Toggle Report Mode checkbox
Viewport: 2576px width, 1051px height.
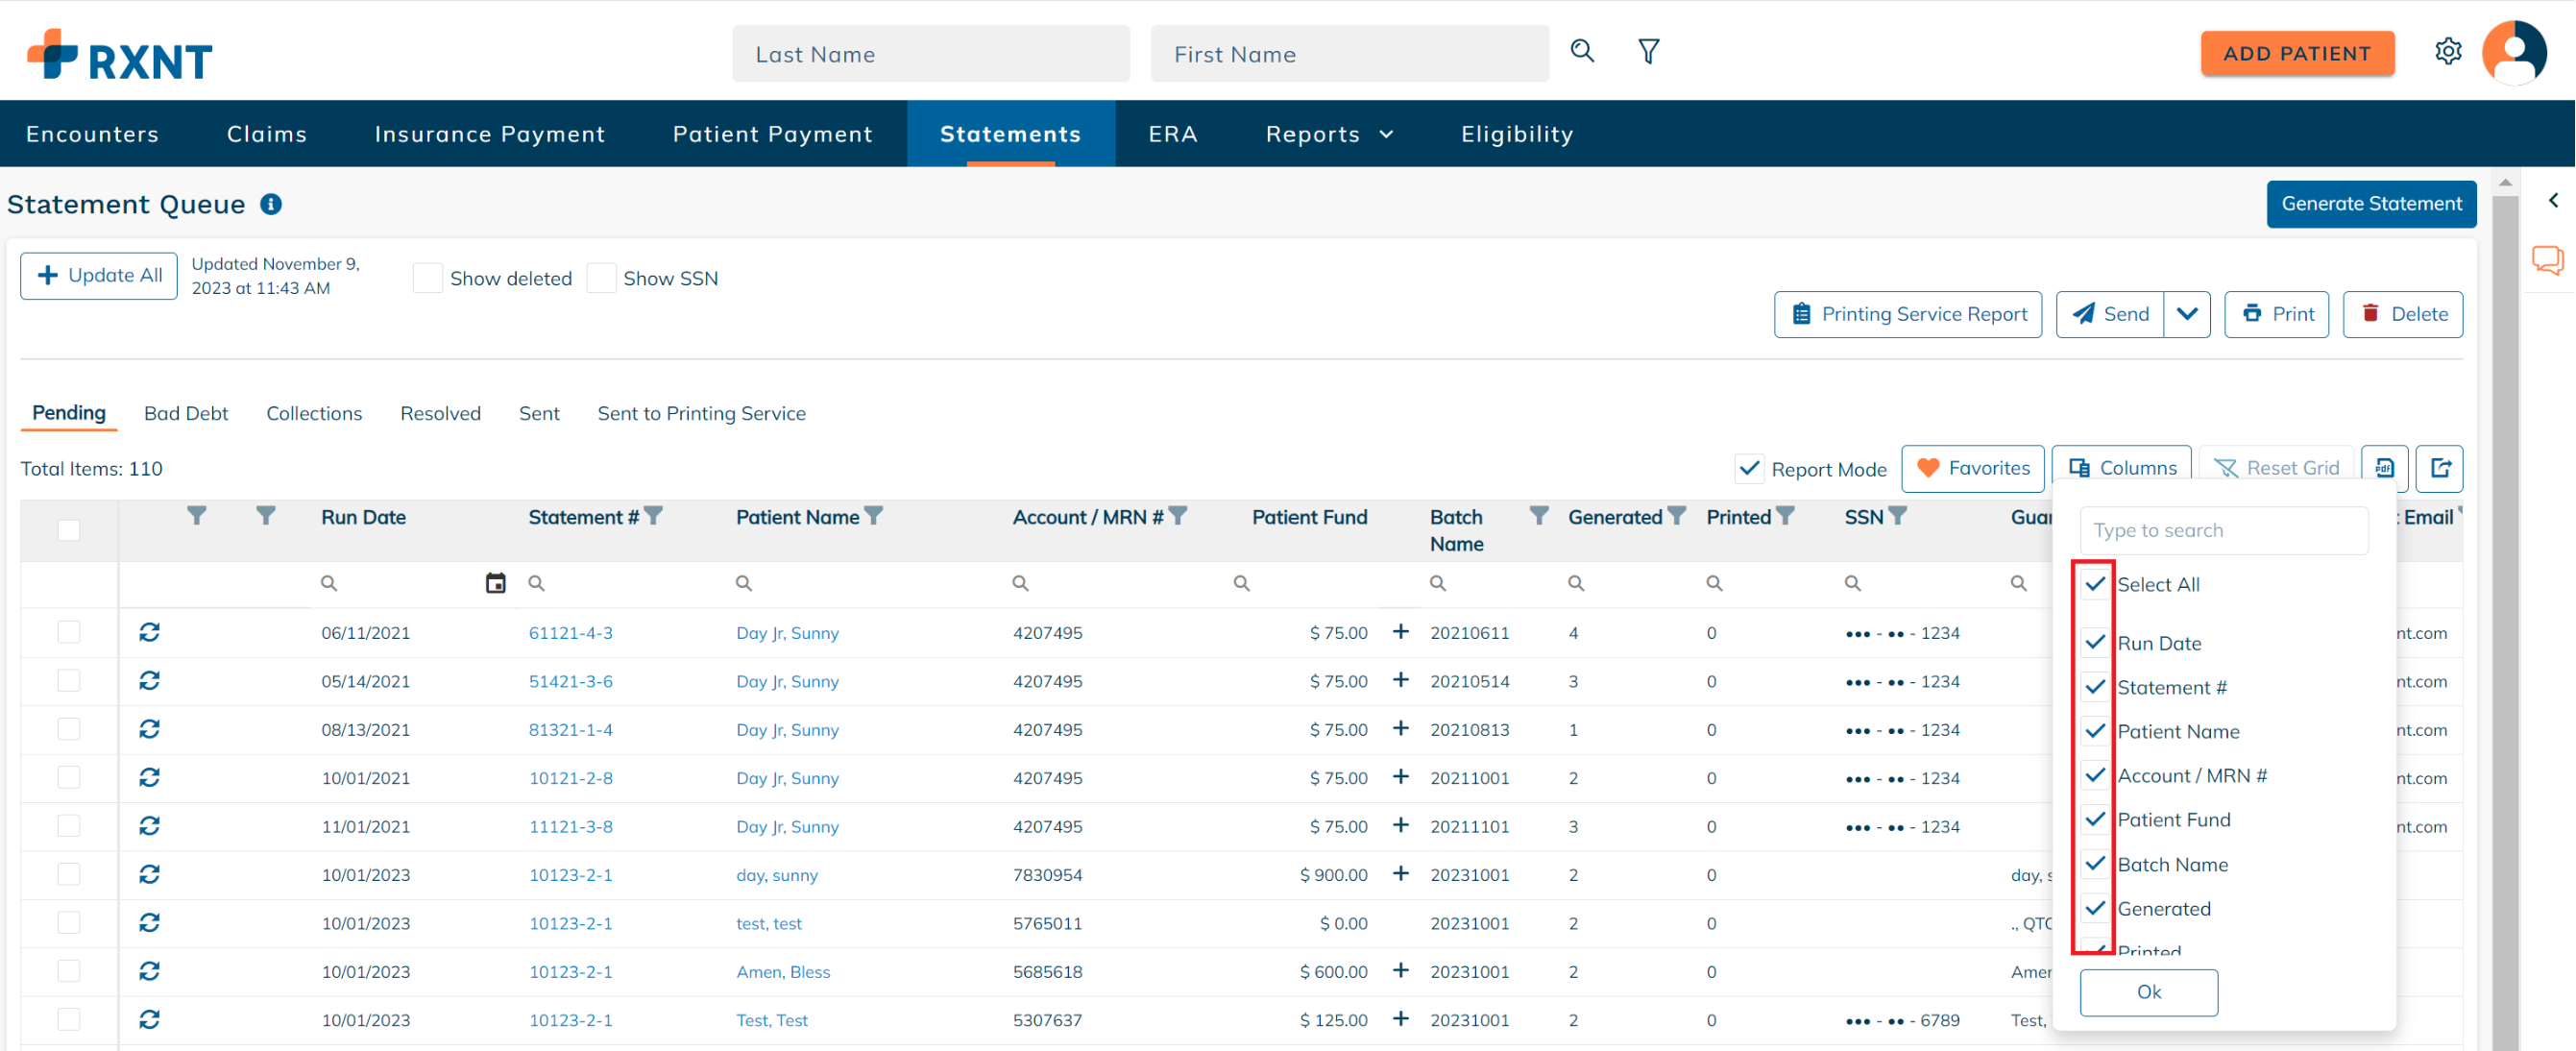tap(1749, 469)
